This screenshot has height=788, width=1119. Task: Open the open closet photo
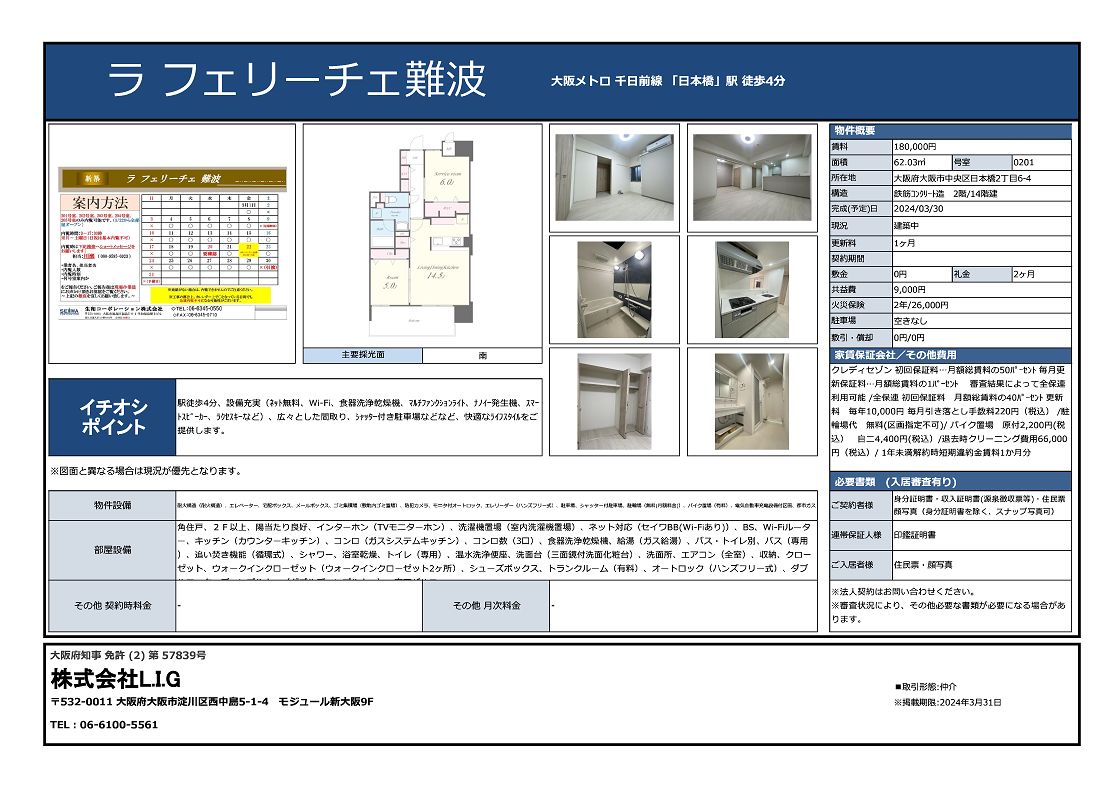click(614, 402)
